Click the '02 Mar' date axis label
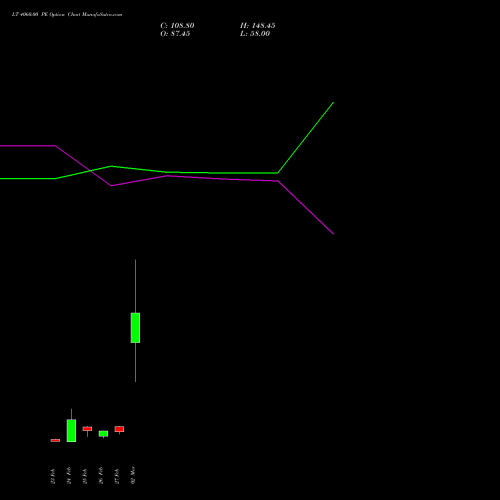This screenshot has width=500, height=500. pos(133,475)
